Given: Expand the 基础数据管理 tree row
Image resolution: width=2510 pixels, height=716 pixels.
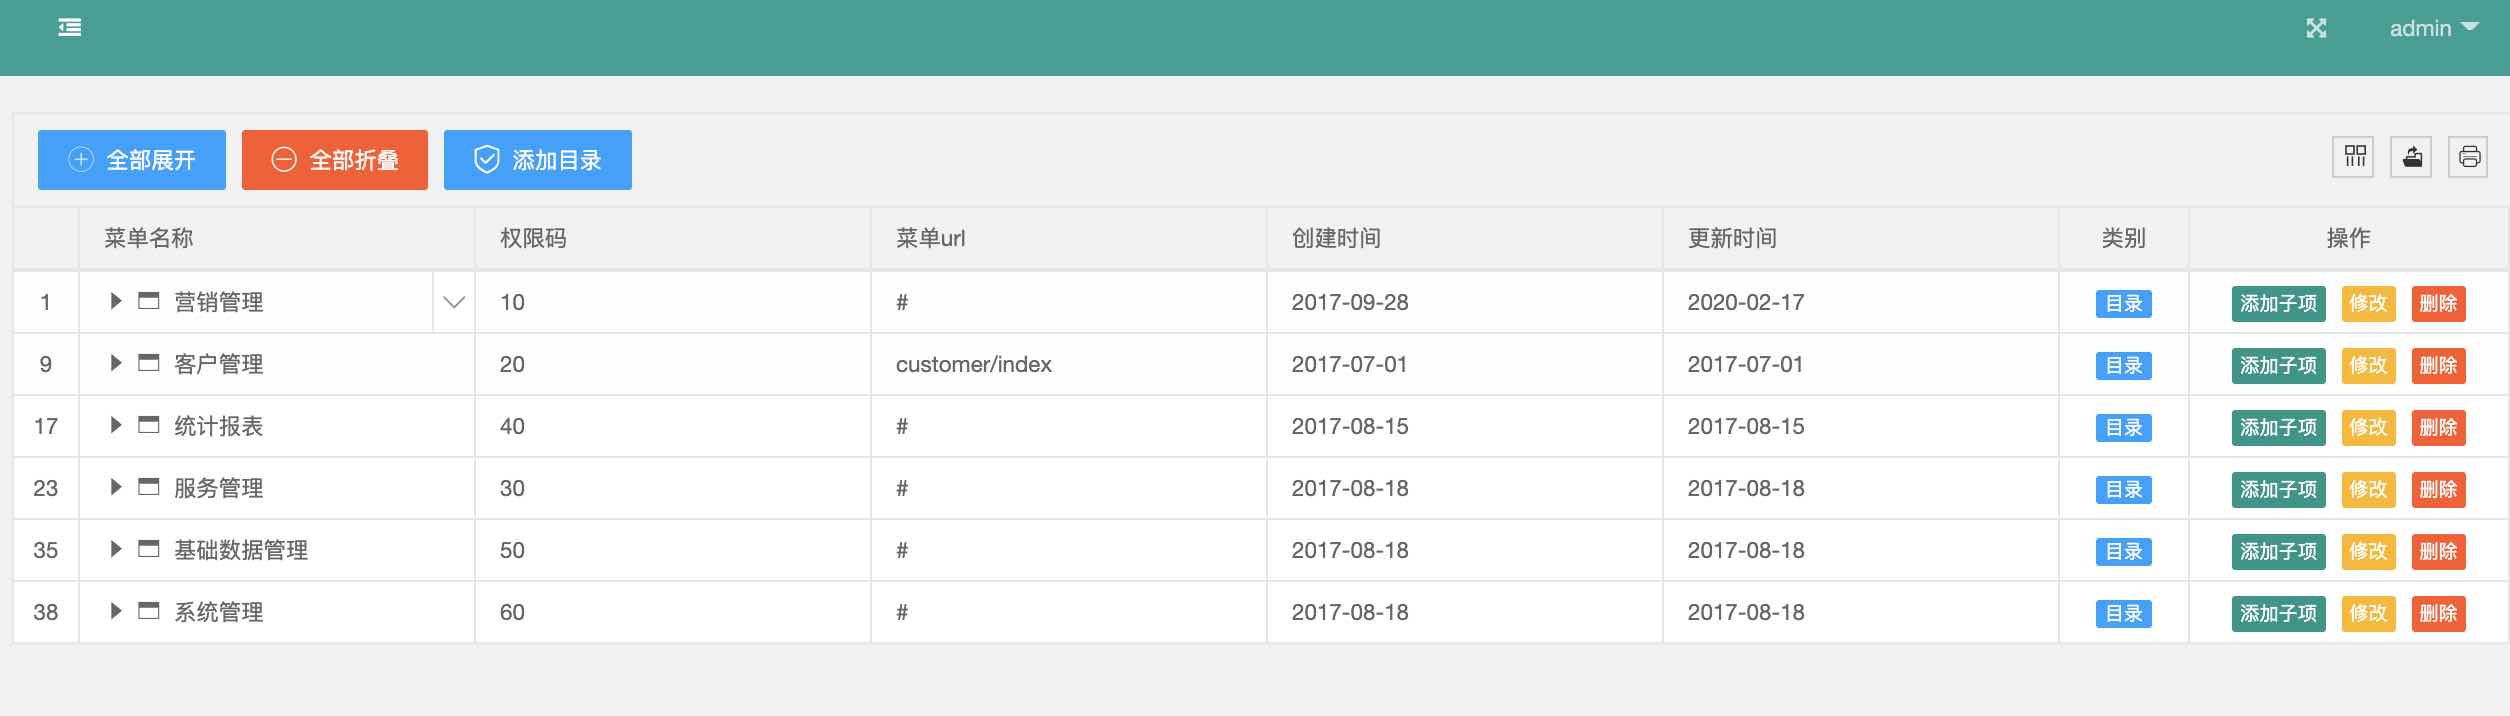Looking at the screenshot, I should [x=116, y=549].
